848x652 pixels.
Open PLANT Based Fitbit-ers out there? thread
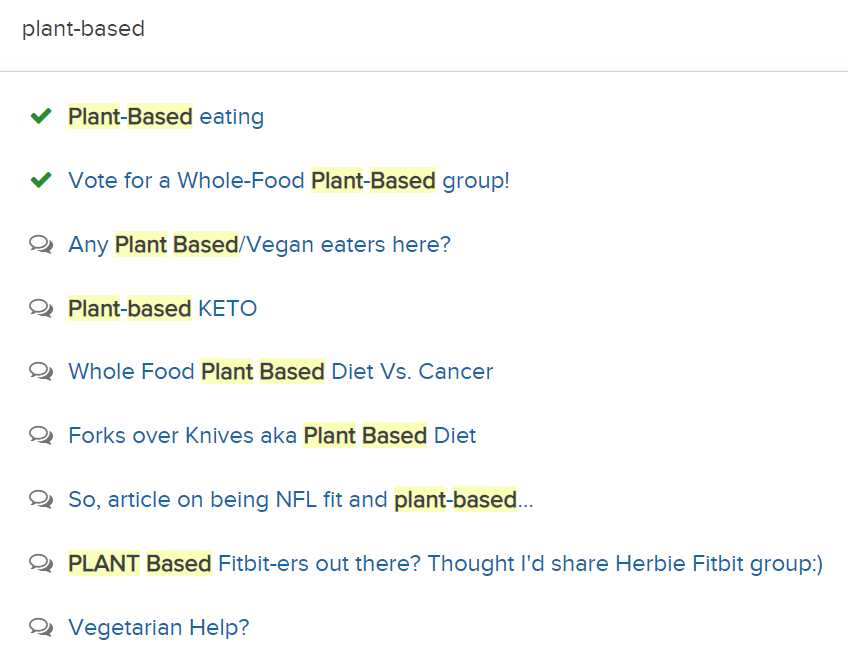446,564
